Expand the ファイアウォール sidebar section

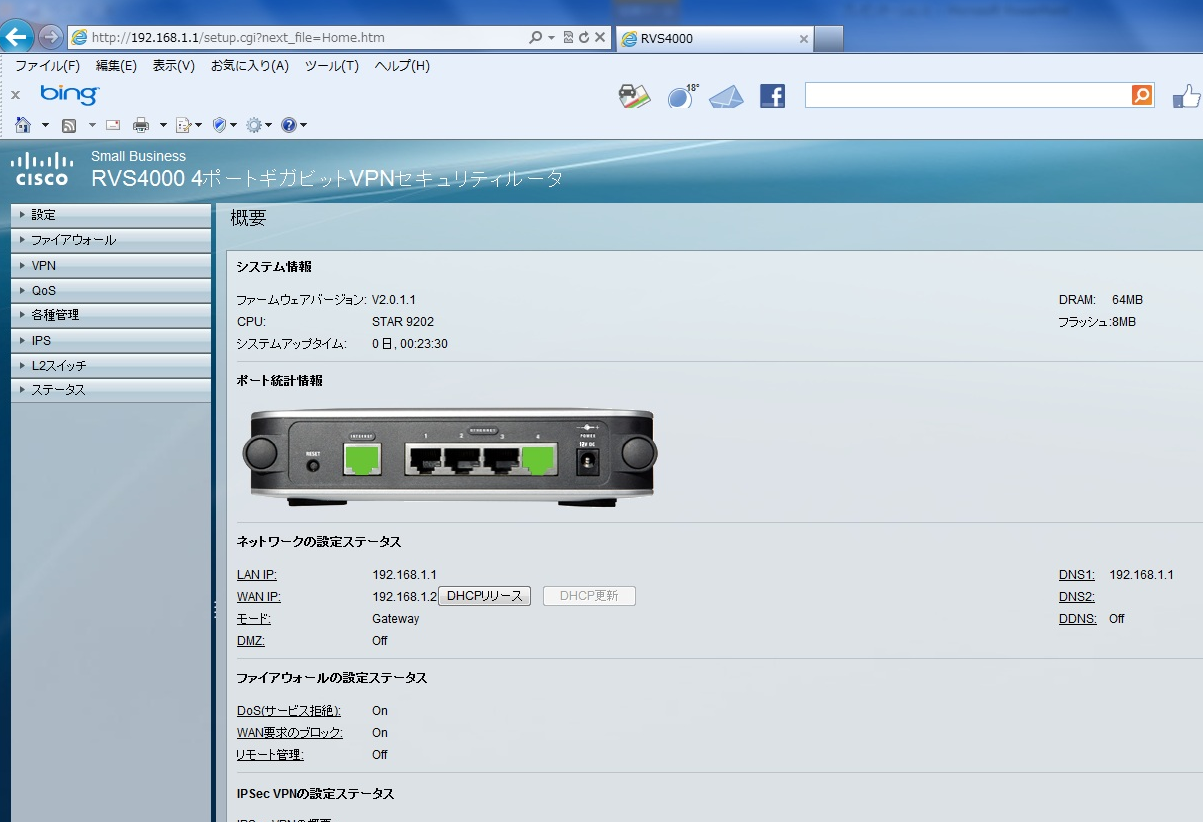tap(111, 240)
